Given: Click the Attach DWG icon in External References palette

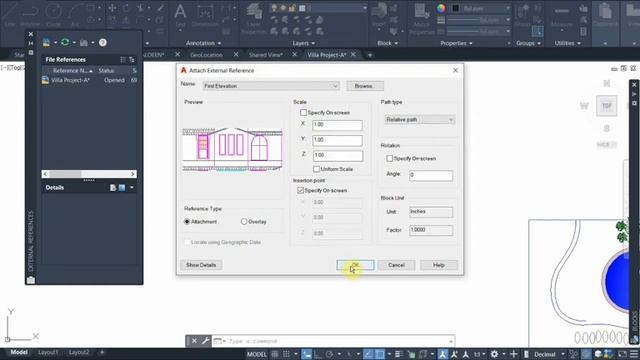Looking at the screenshot, I should point(46,42).
